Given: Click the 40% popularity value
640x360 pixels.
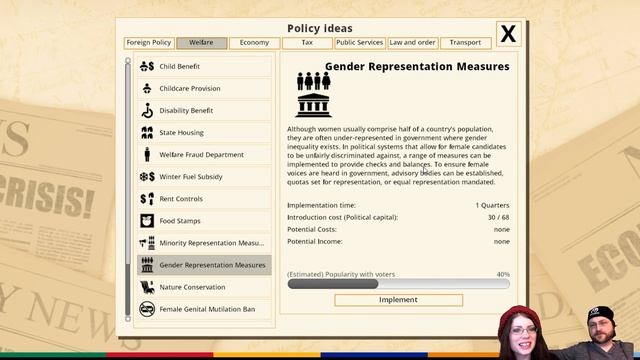Looking at the screenshot, I should (503, 274).
